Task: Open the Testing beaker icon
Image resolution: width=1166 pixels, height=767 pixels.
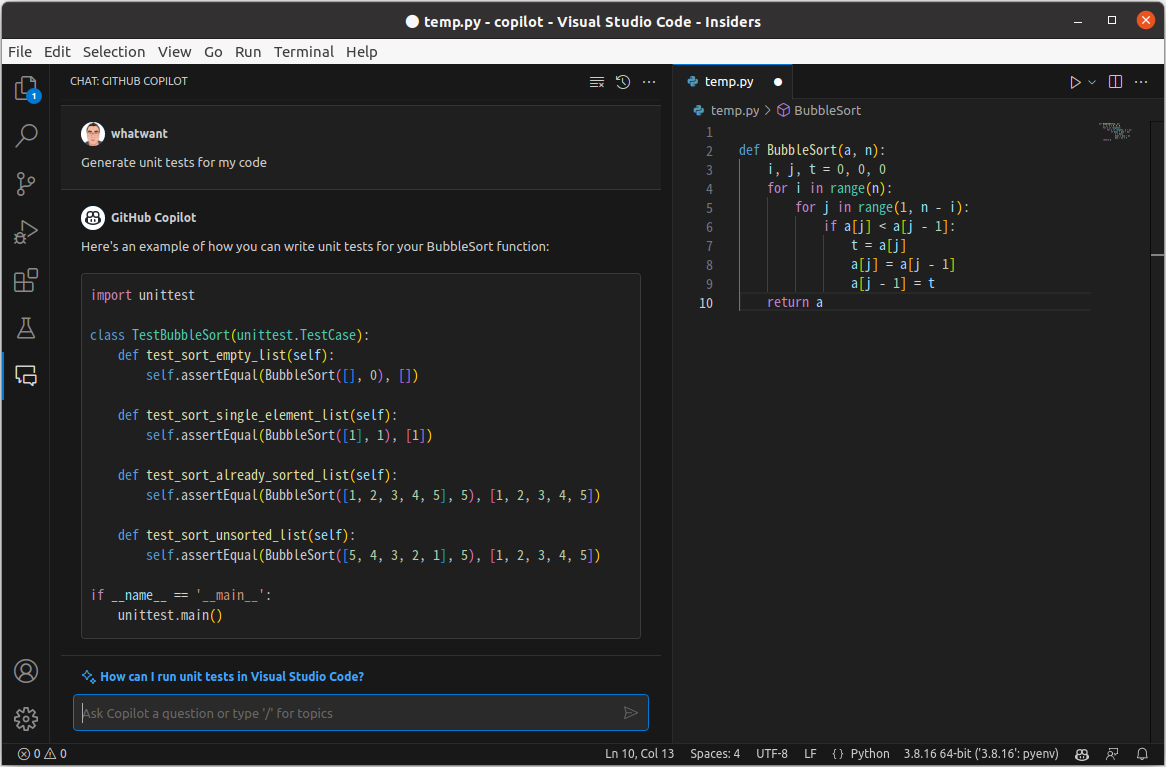Action: [x=26, y=328]
